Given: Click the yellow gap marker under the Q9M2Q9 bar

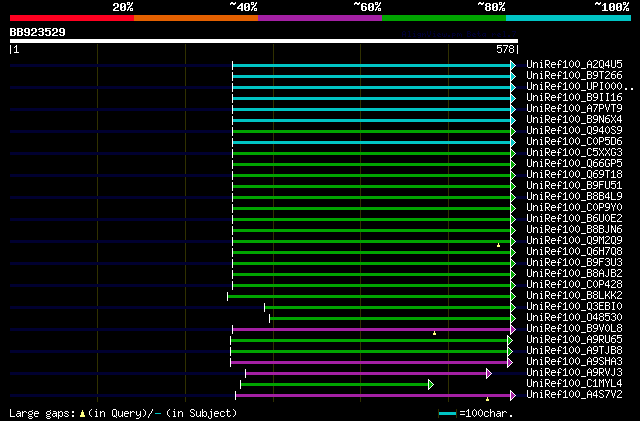Looking at the screenshot, I should 498,245.
